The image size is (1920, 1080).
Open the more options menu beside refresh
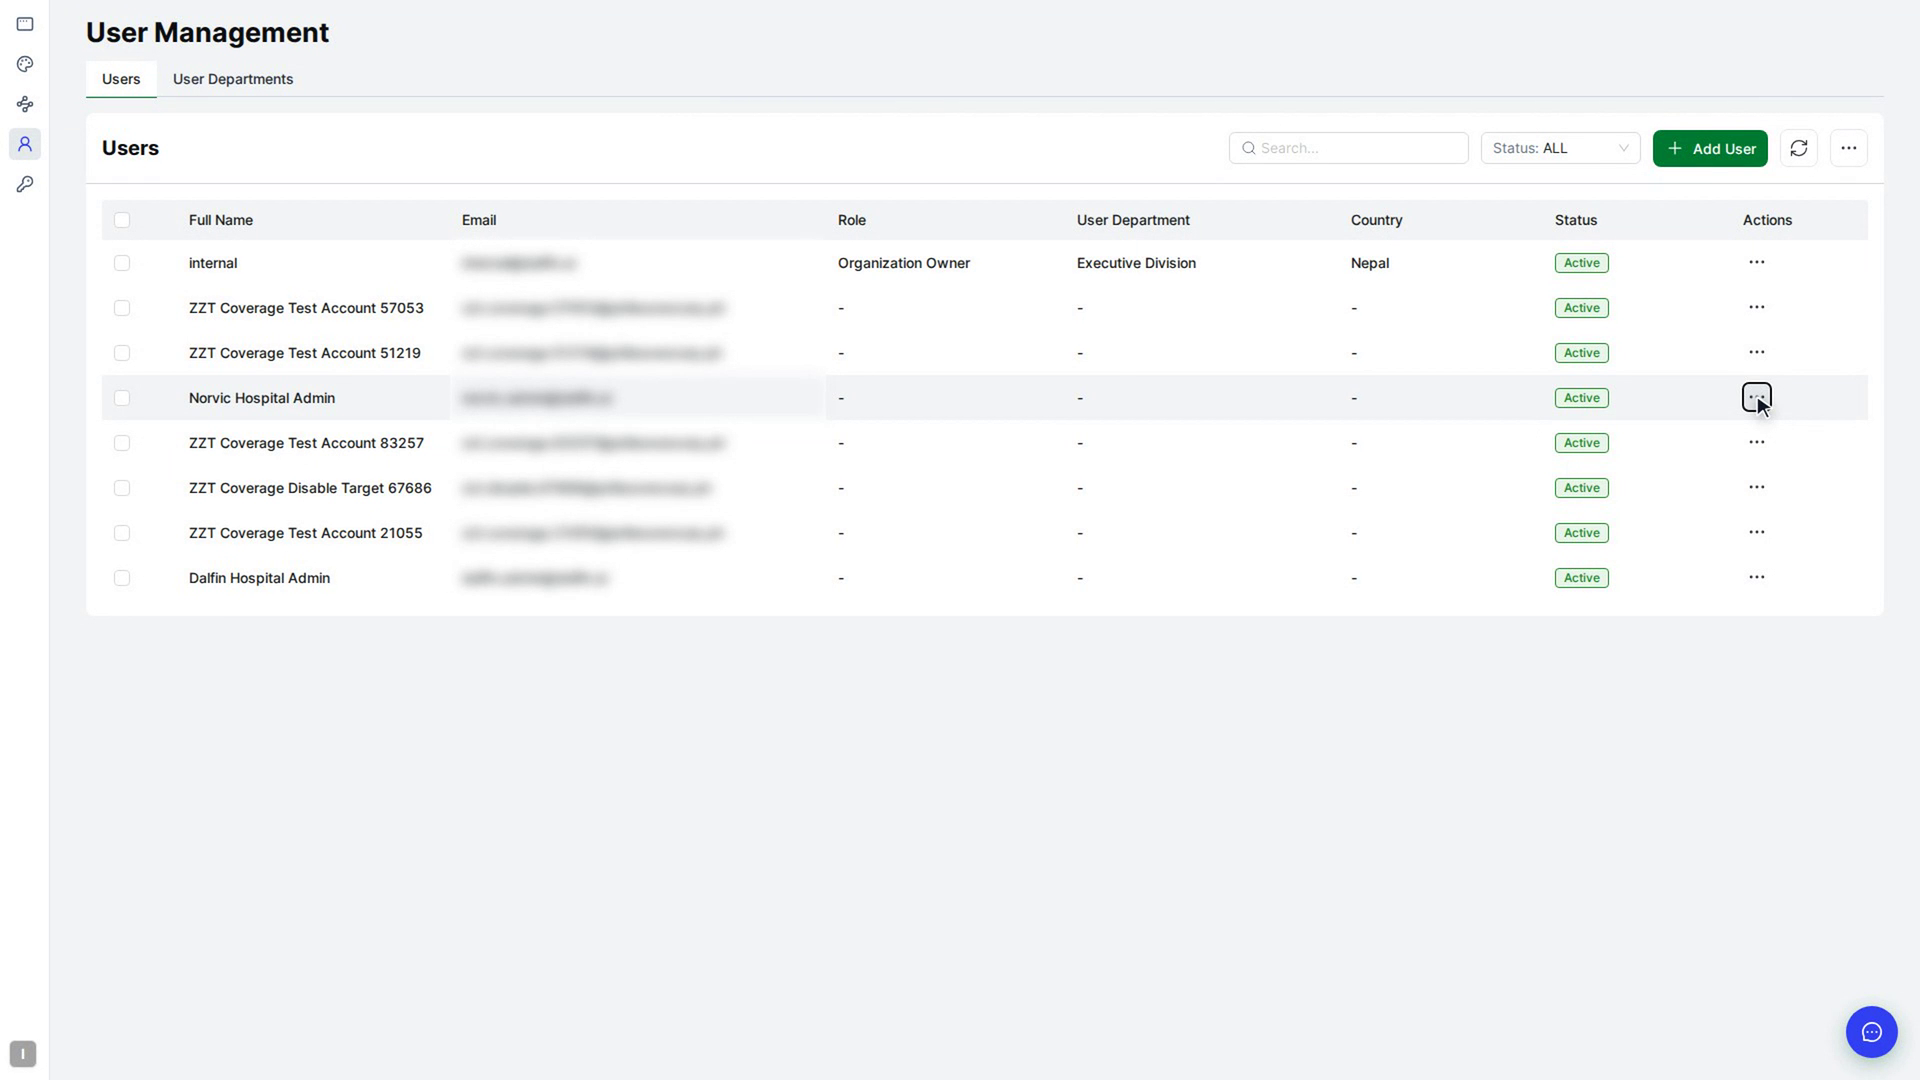point(1848,148)
